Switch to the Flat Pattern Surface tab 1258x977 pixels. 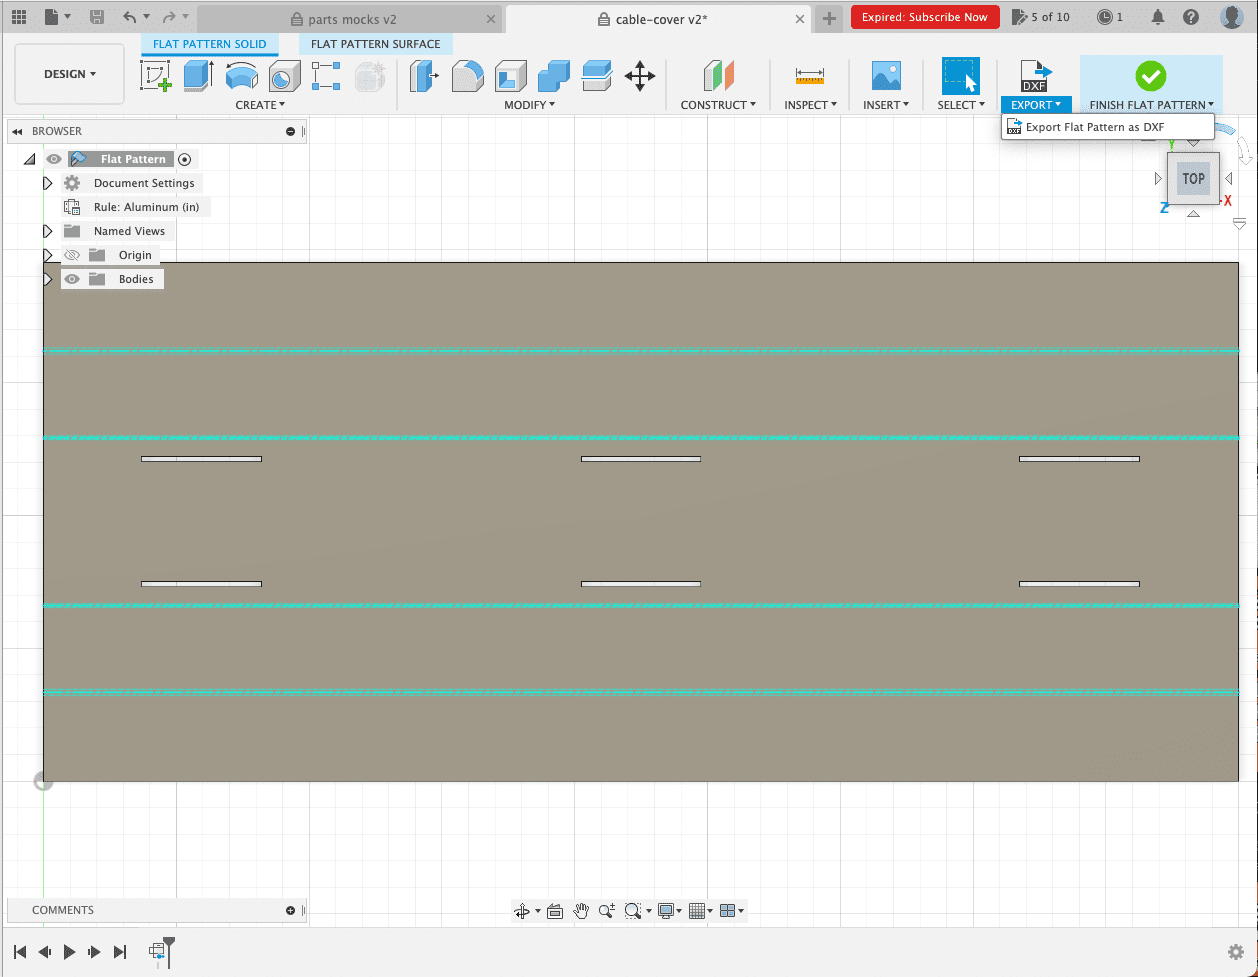pos(375,44)
